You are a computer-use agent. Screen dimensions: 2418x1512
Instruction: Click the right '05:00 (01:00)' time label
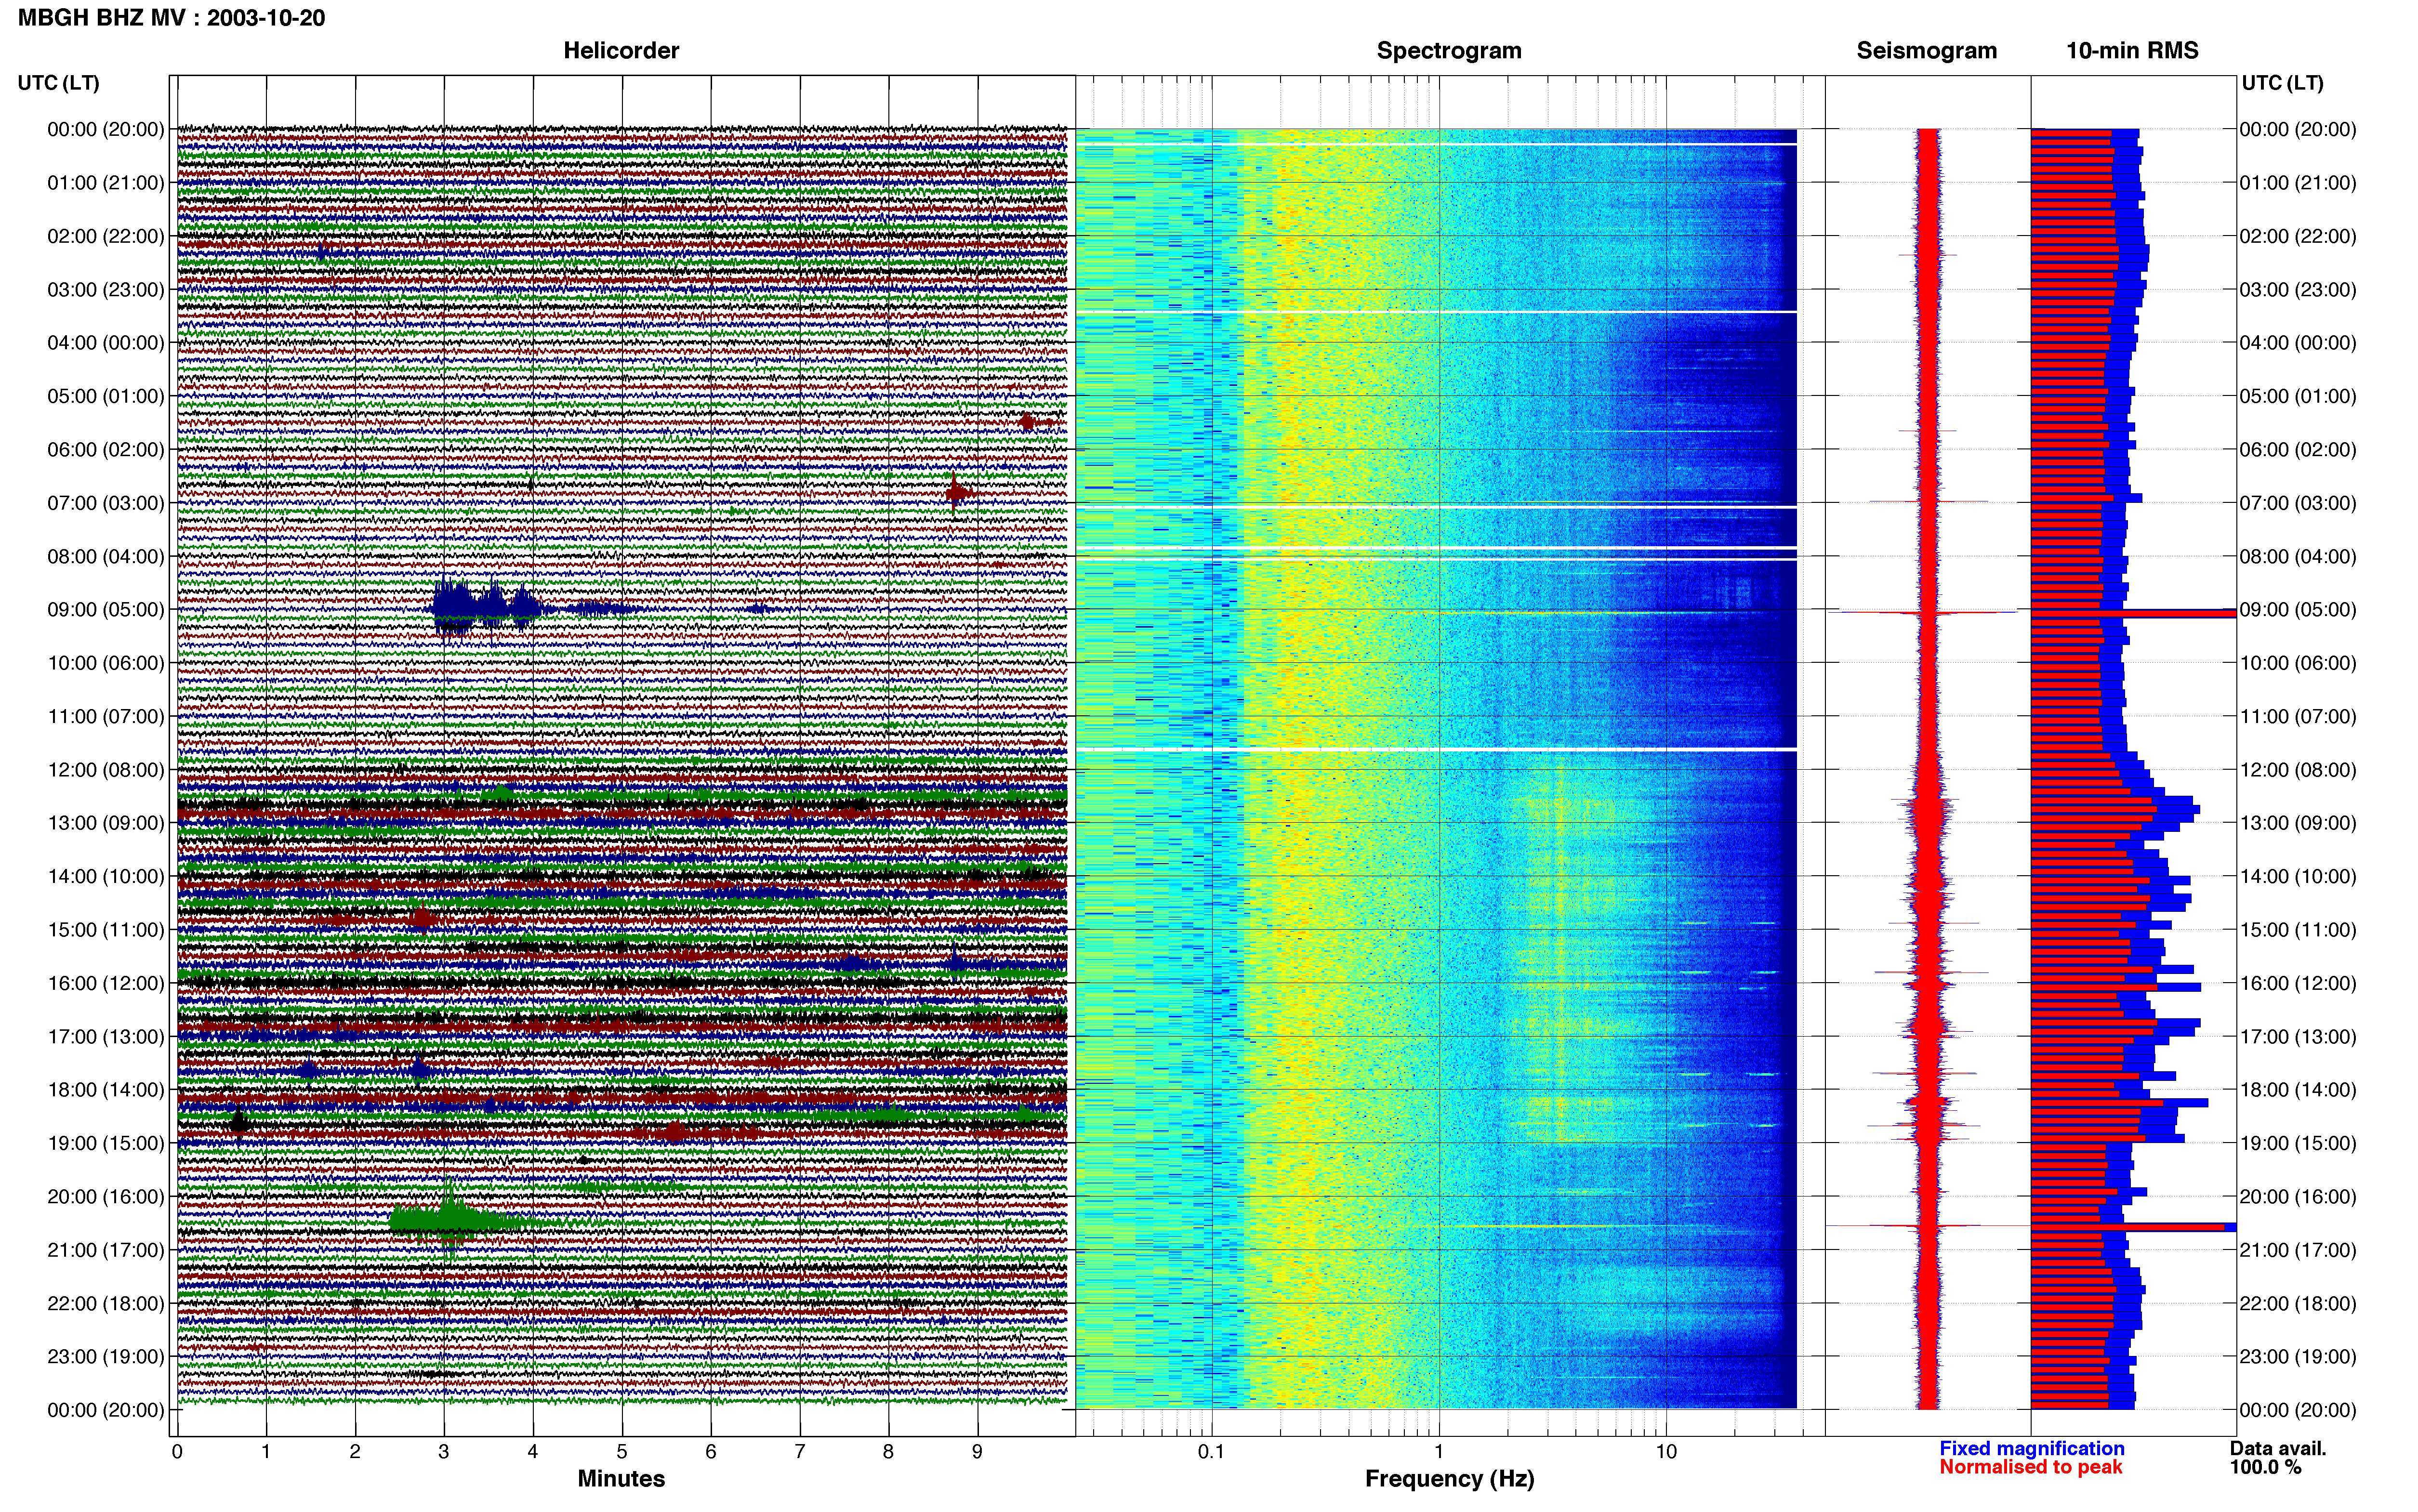(x=2298, y=396)
